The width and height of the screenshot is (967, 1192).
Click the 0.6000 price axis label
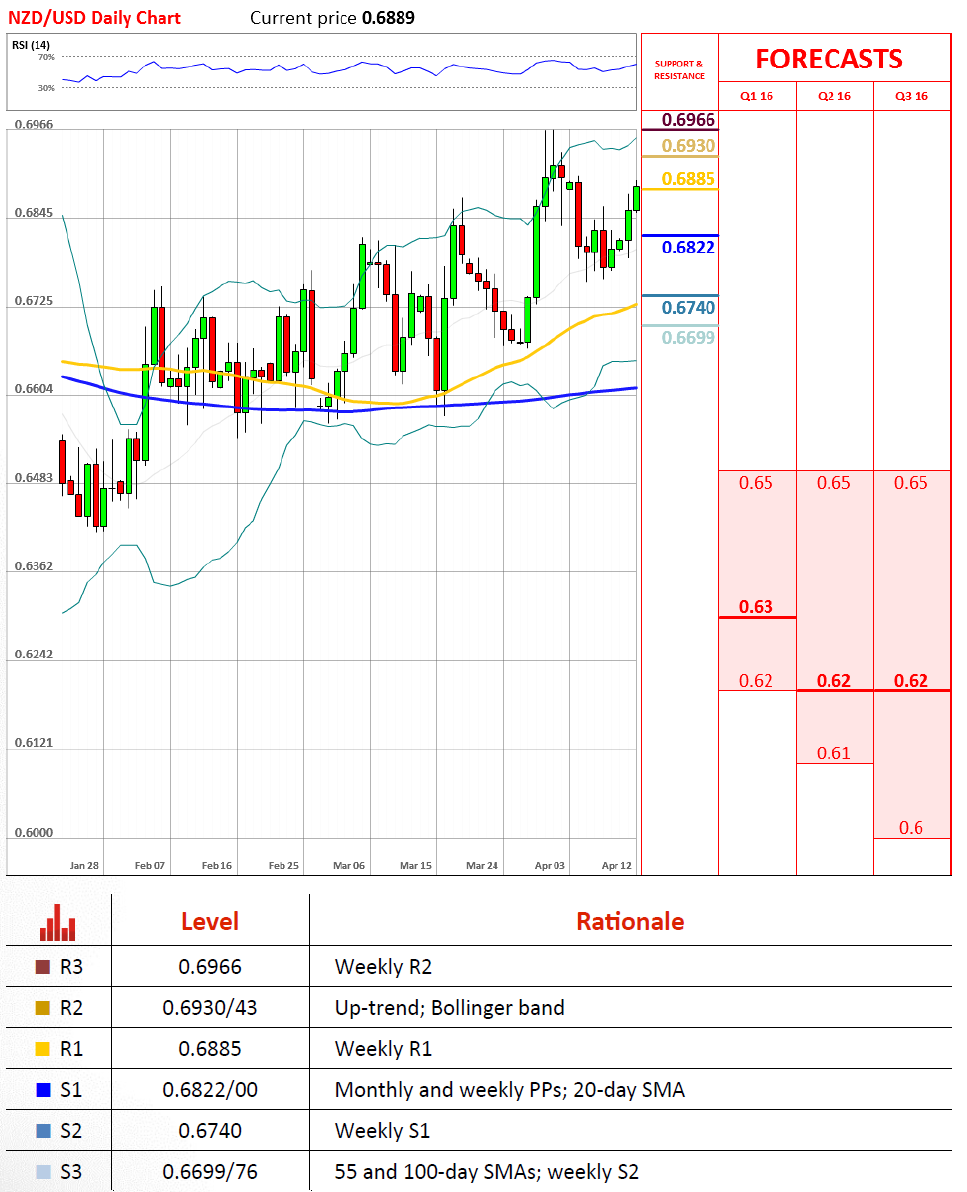(x=34, y=832)
